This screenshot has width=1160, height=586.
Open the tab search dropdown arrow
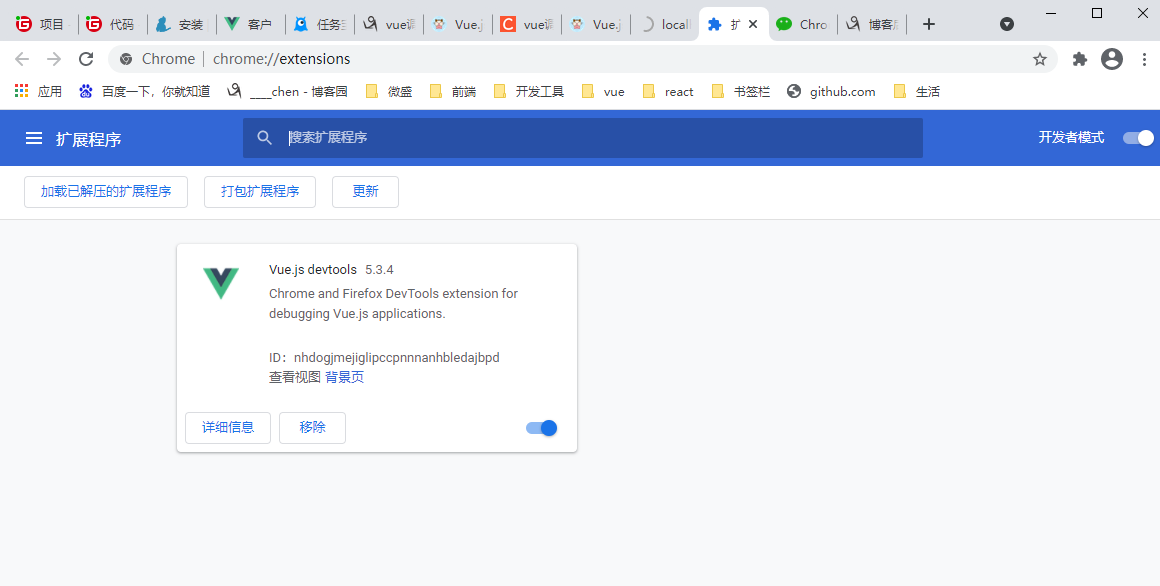point(1006,24)
